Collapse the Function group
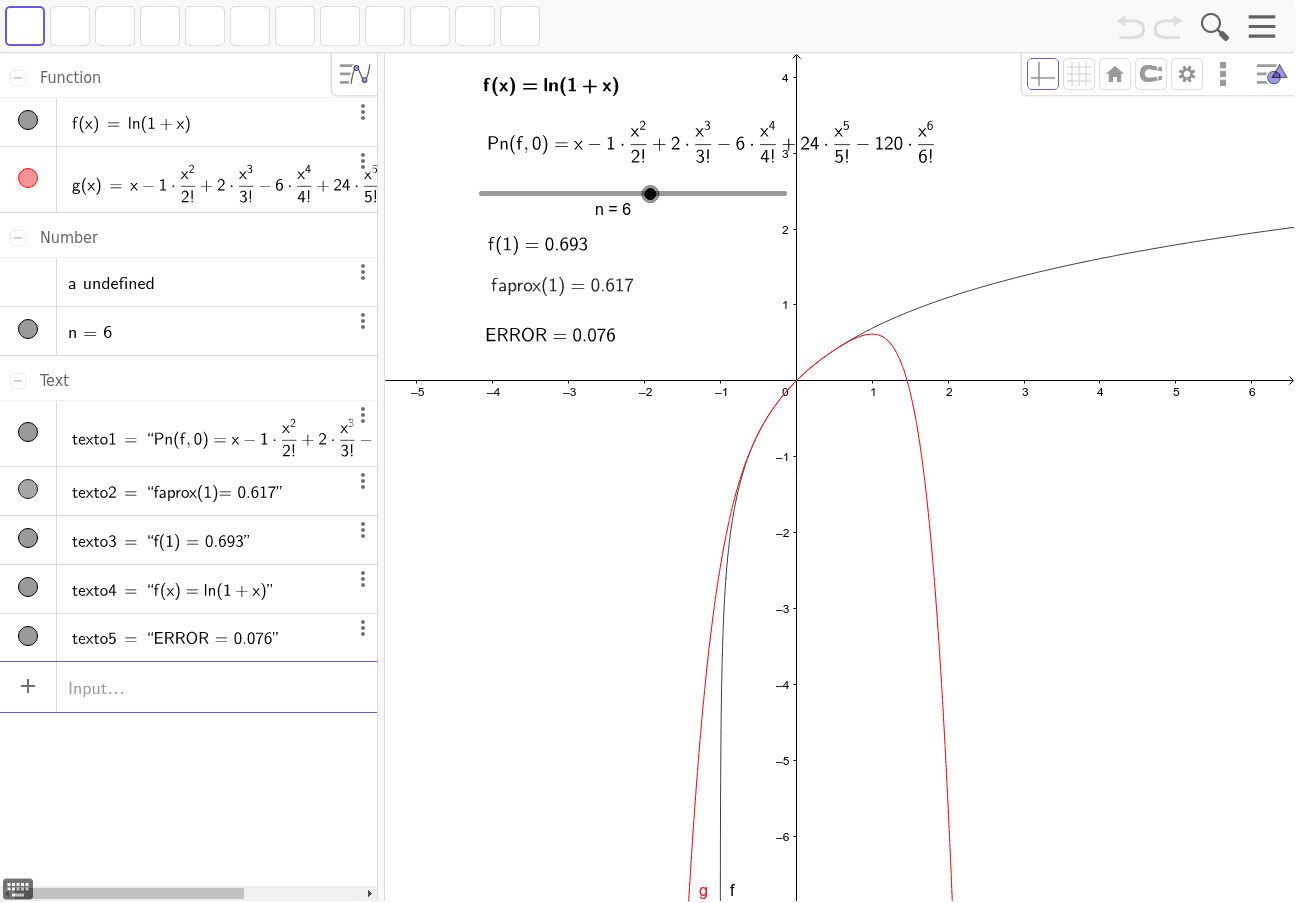The height and width of the screenshot is (903, 1296). coord(18,77)
